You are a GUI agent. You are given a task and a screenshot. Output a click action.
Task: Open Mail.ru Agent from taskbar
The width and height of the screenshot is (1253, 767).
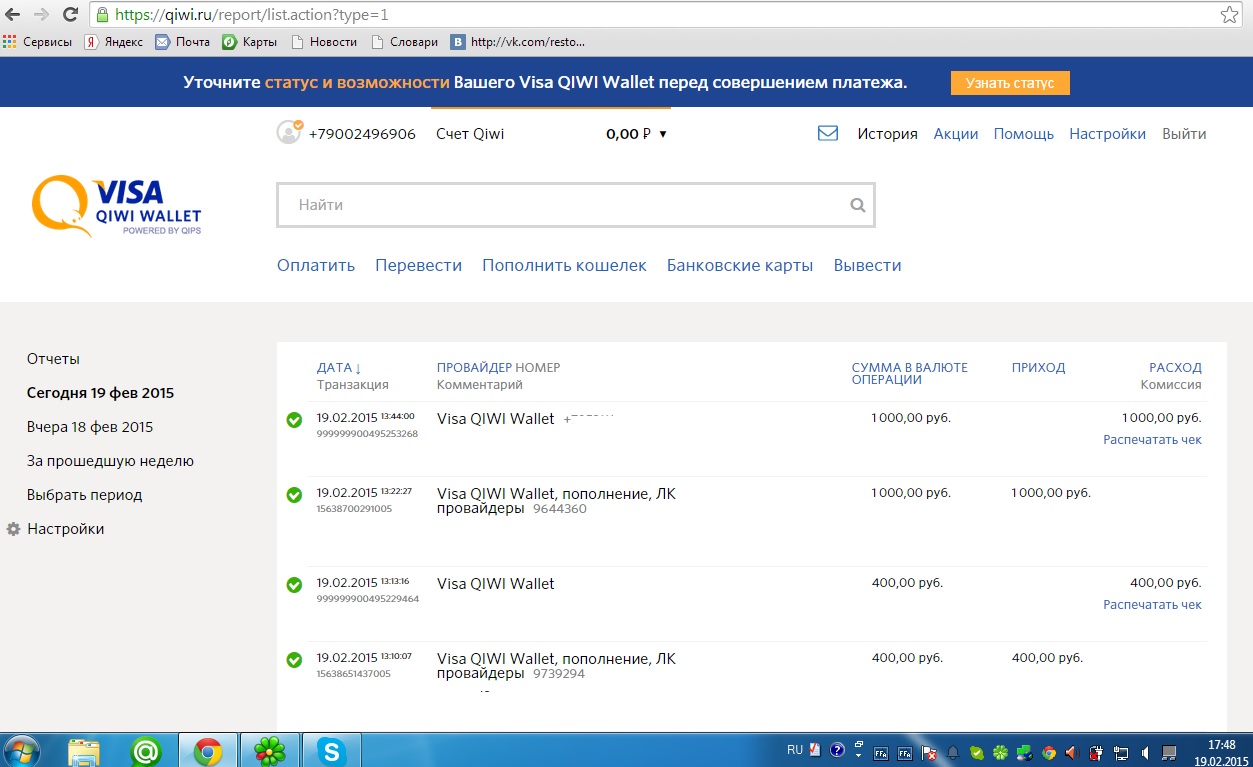tap(147, 750)
